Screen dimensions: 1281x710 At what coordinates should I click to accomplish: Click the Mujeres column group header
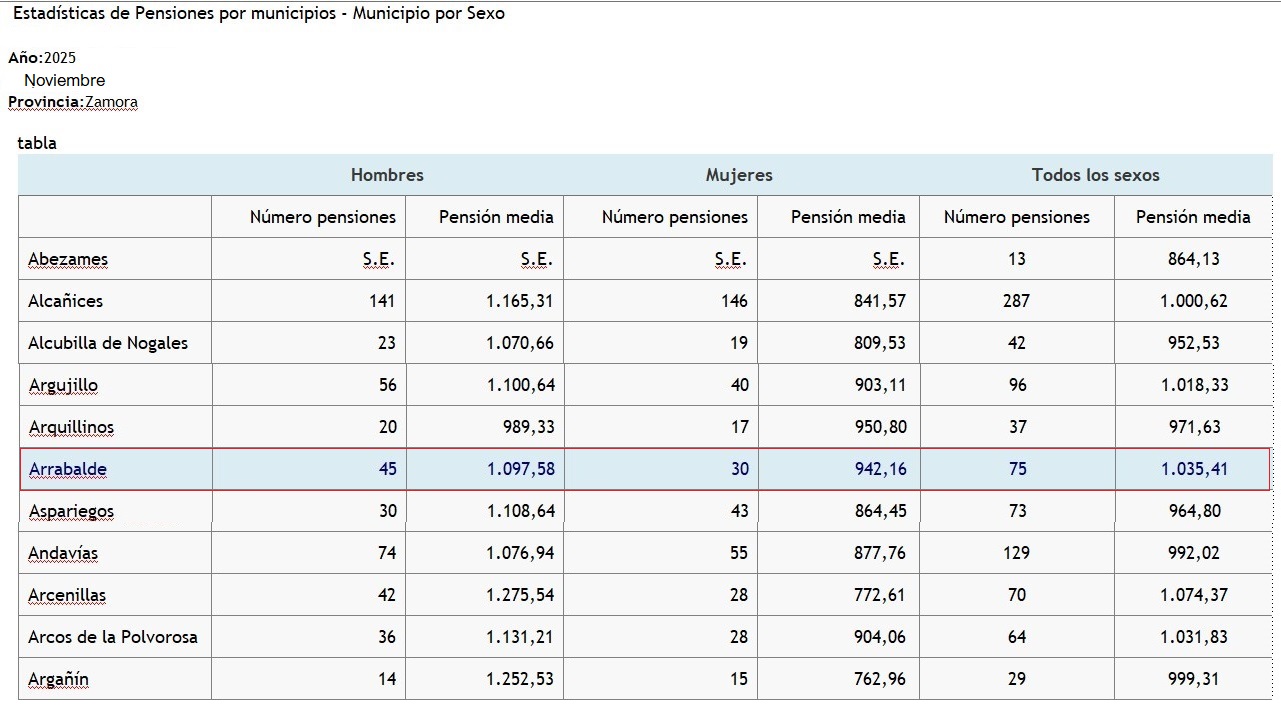(739, 175)
